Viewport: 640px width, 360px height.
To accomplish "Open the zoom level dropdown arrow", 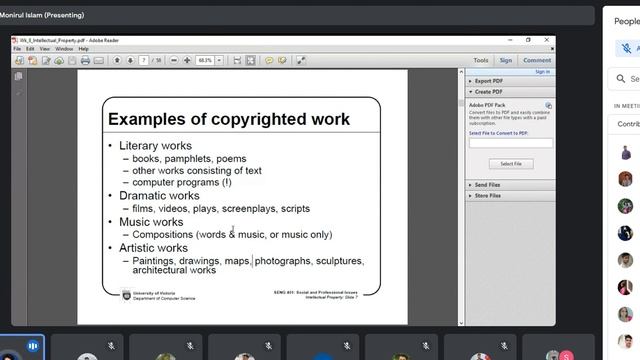I will [x=219, y=60].
